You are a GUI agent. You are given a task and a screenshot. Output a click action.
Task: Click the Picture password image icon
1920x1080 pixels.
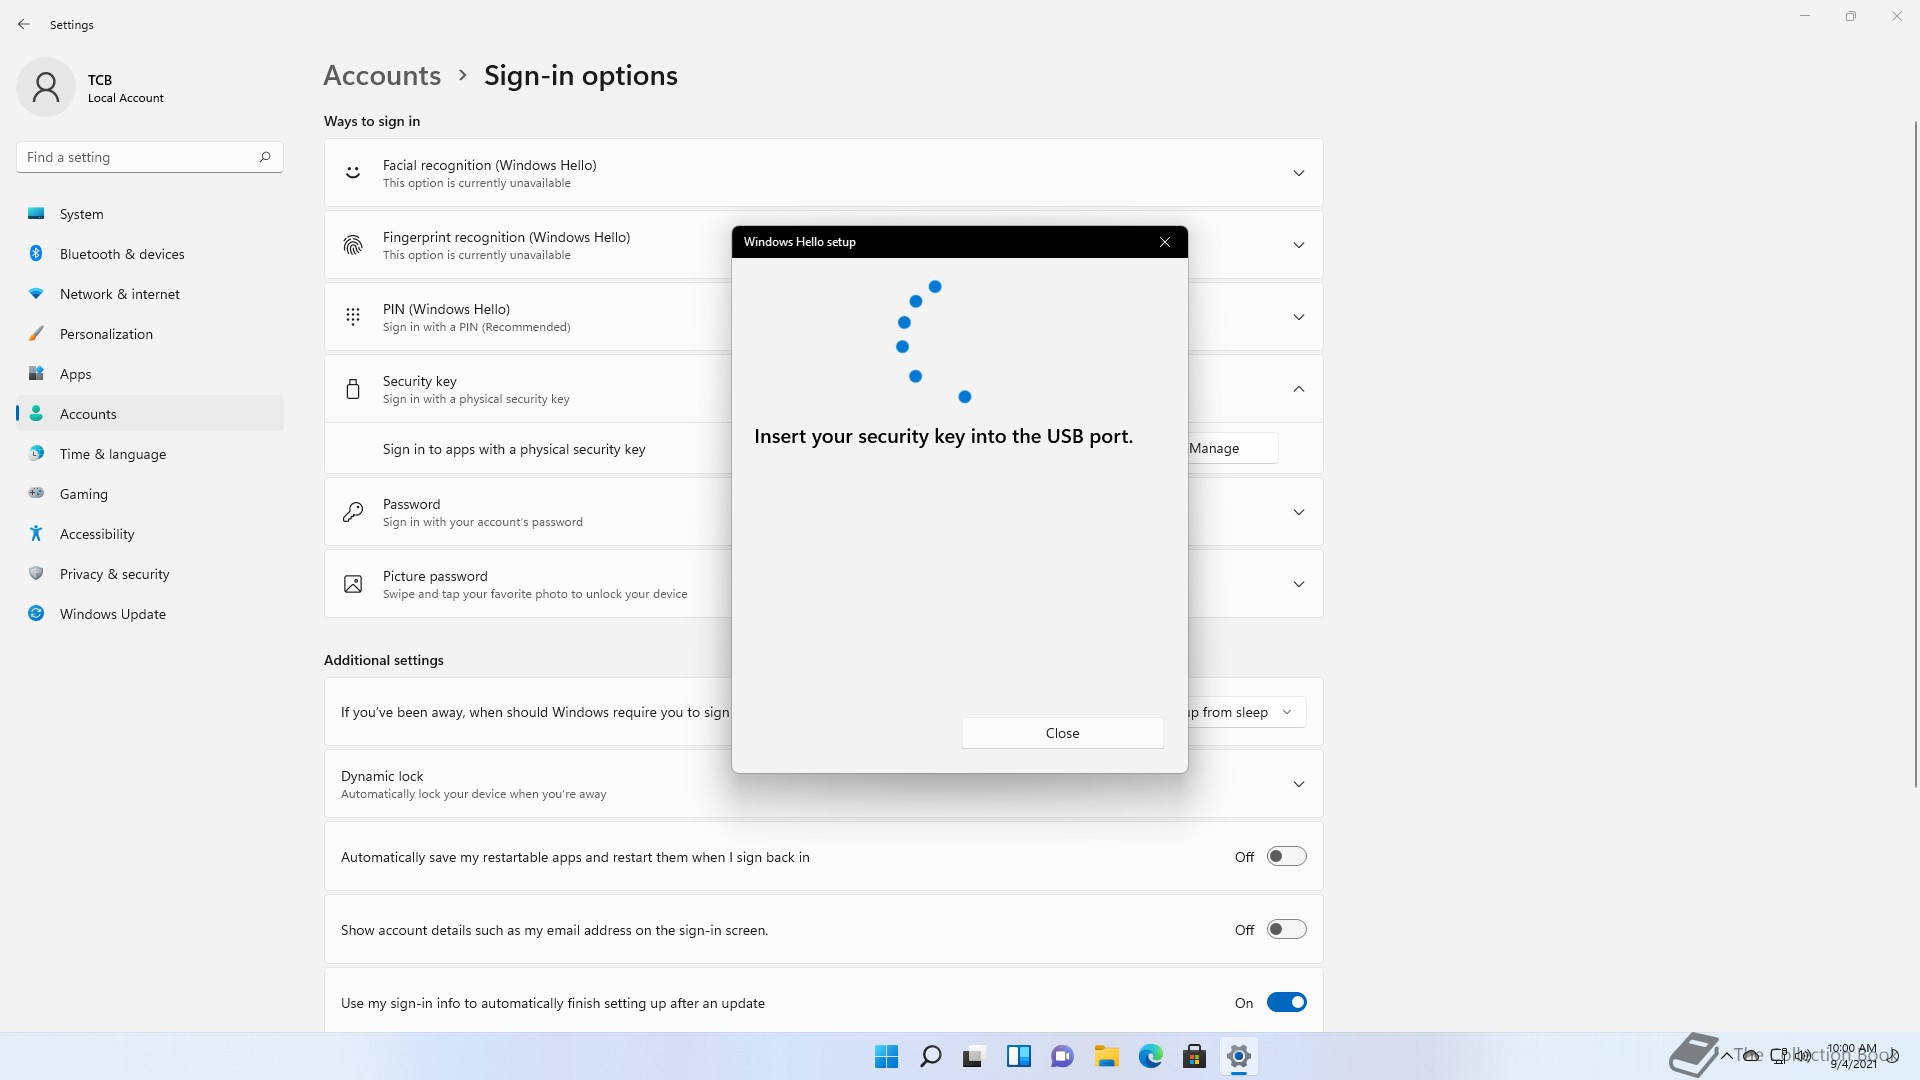tap(353, 584)
